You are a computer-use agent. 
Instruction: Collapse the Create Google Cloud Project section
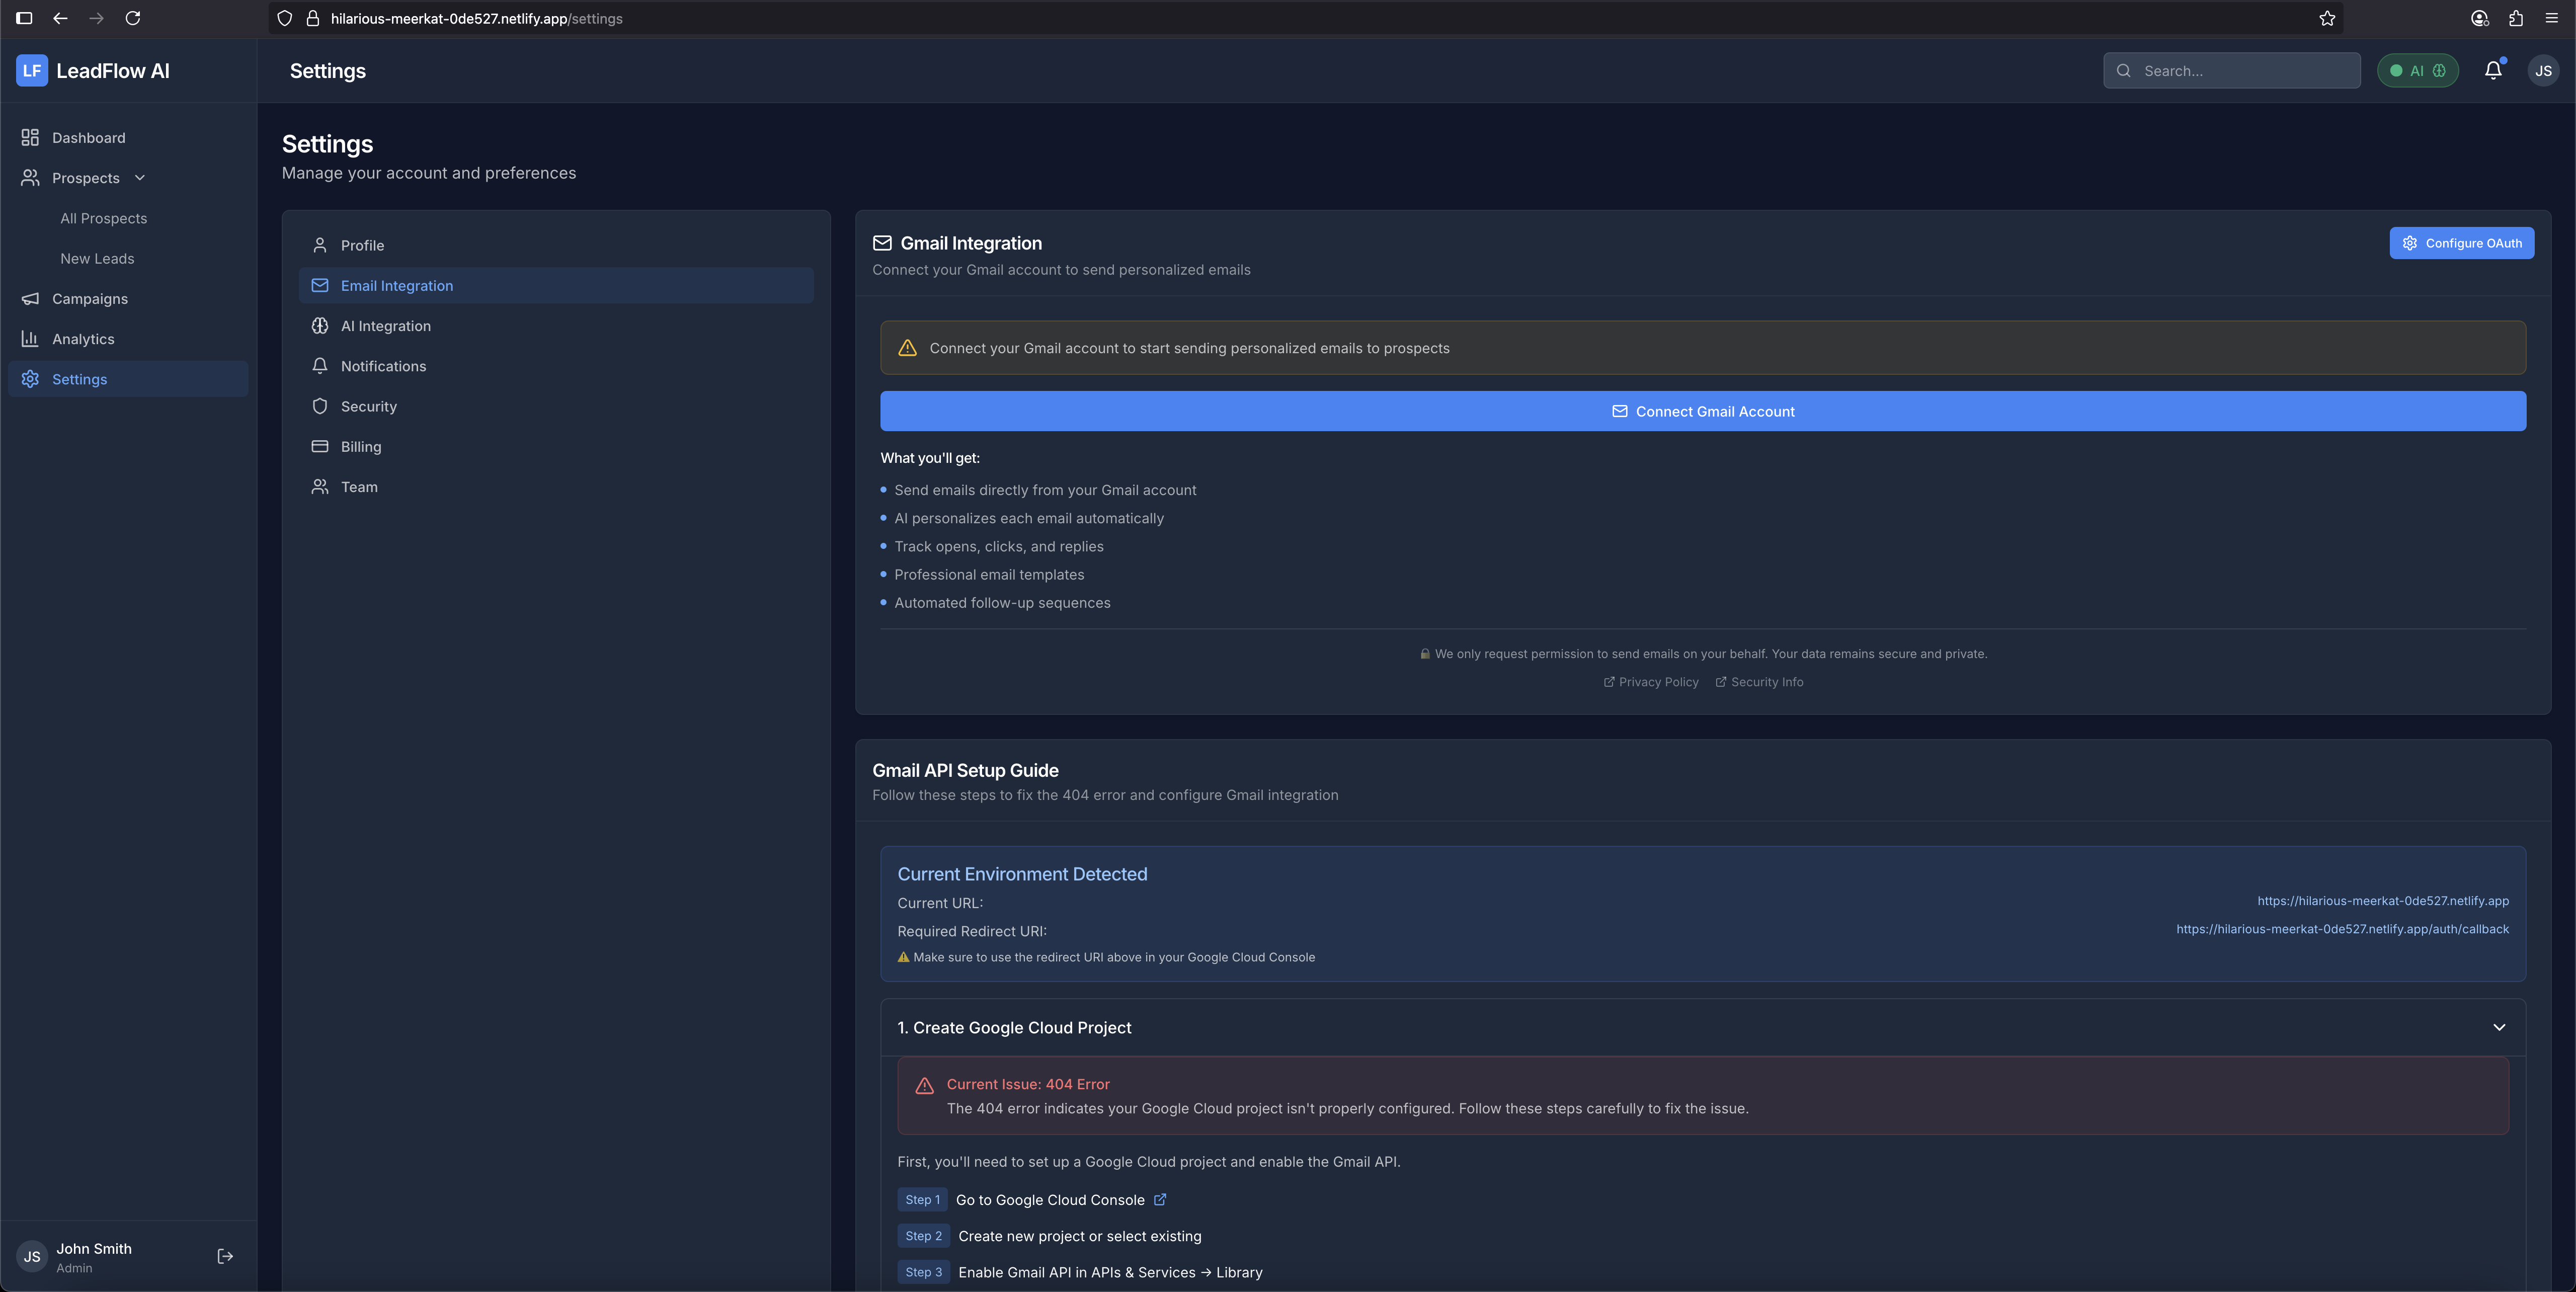pos(2498,1027)
